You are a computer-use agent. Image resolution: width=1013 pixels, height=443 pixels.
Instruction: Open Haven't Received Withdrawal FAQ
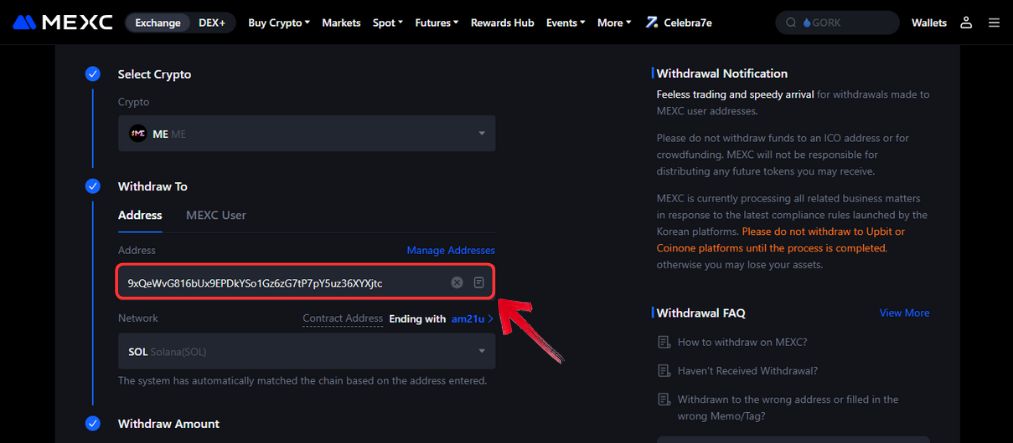[748, 371]
